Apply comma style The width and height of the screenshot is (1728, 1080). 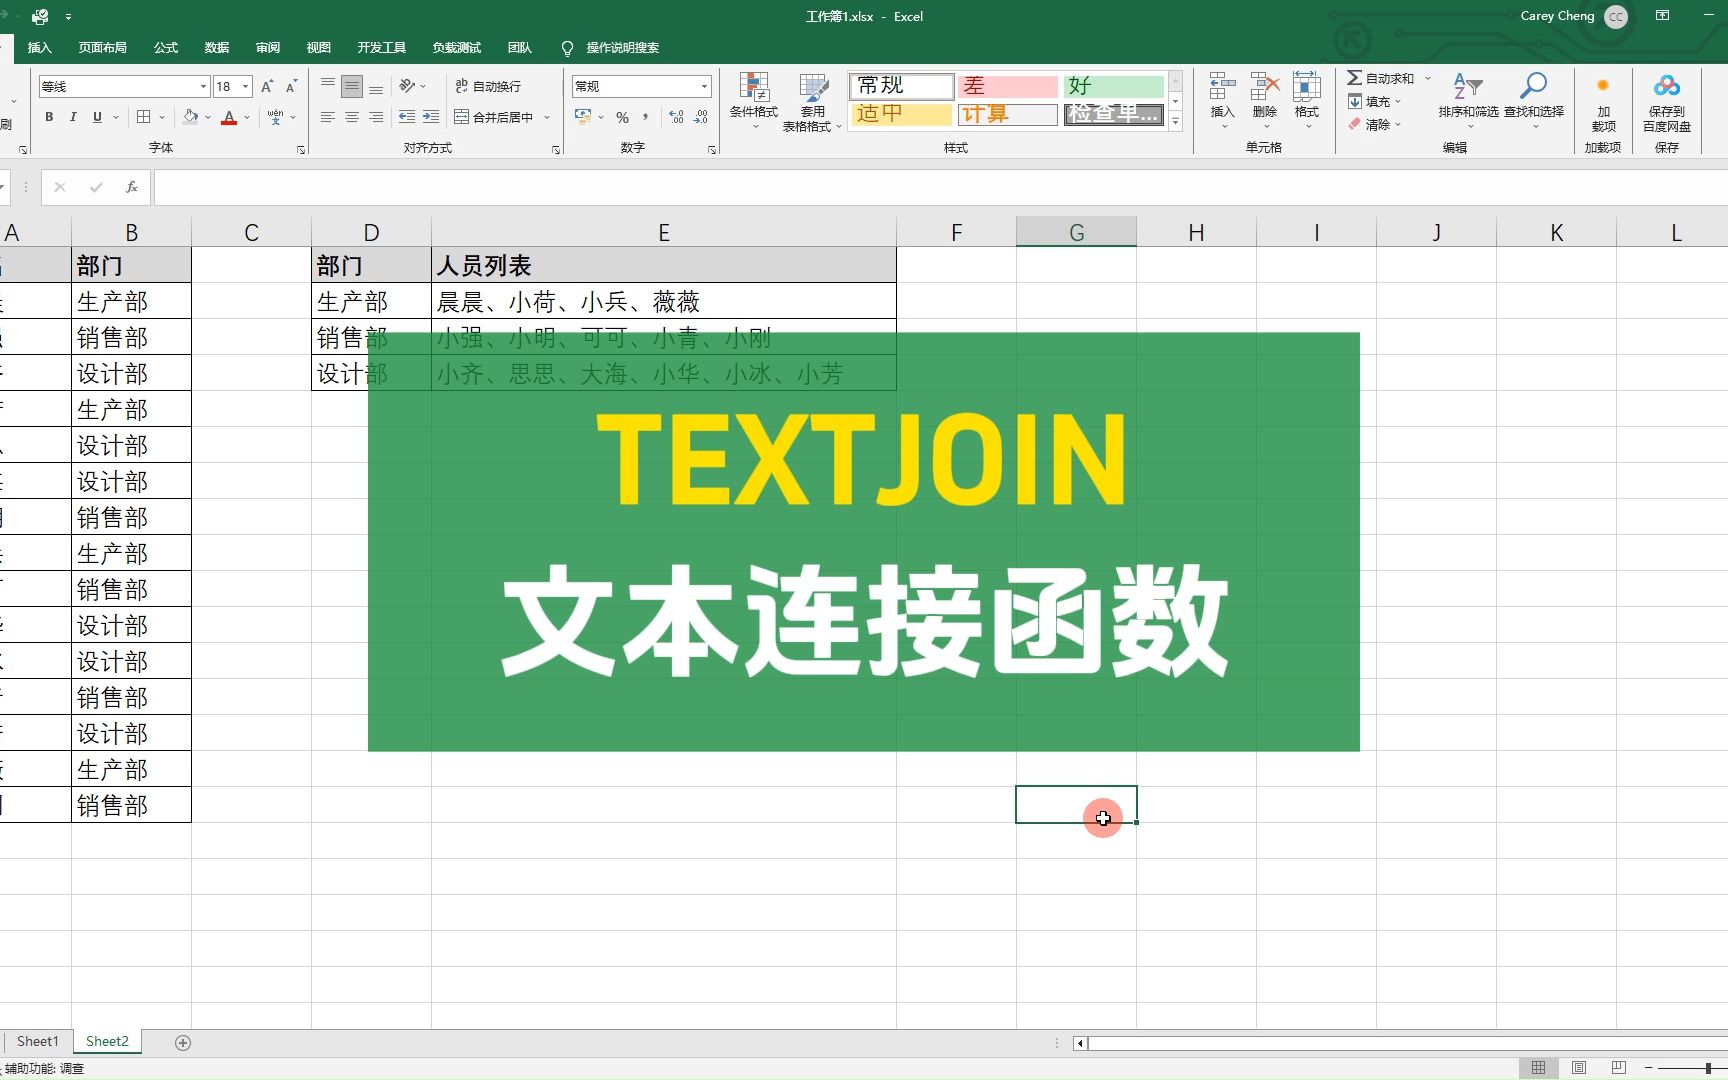[646, 117]
